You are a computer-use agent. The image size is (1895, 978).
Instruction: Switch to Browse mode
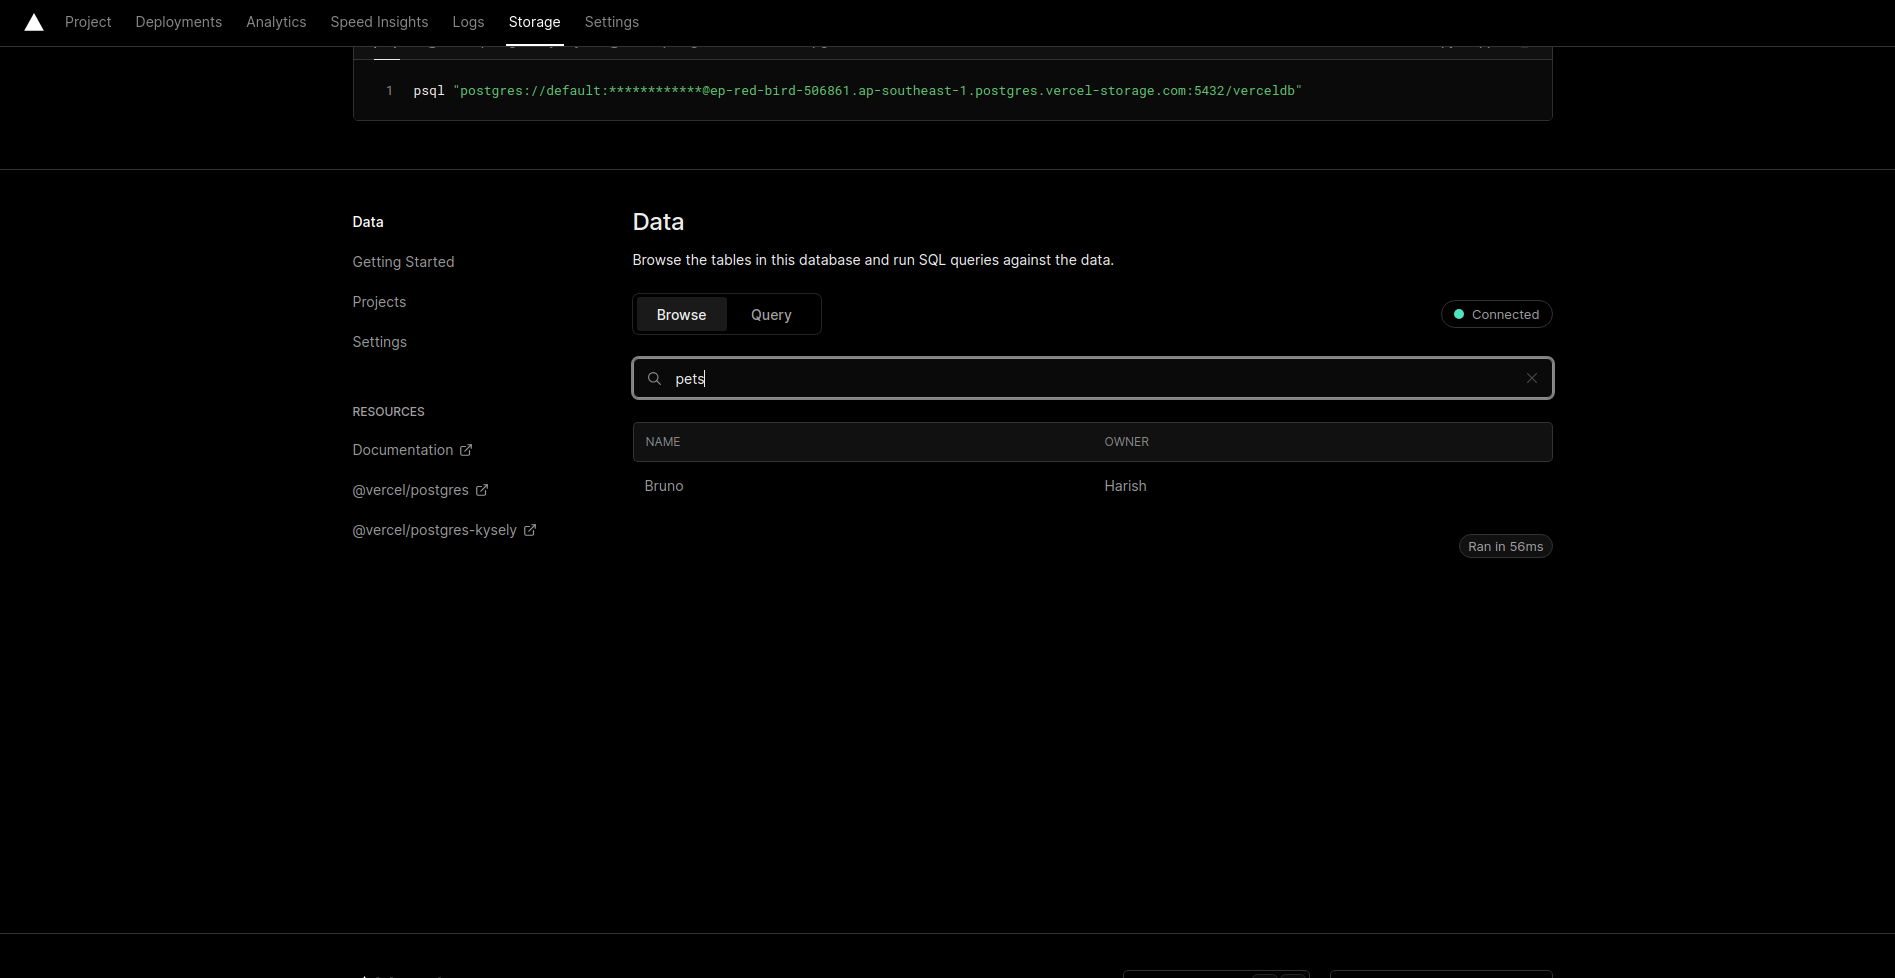coord(681,314)
